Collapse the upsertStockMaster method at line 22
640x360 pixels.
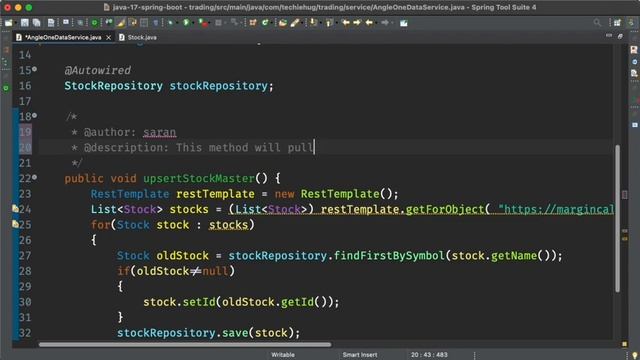pyautogui.click(x=35, y=178)
